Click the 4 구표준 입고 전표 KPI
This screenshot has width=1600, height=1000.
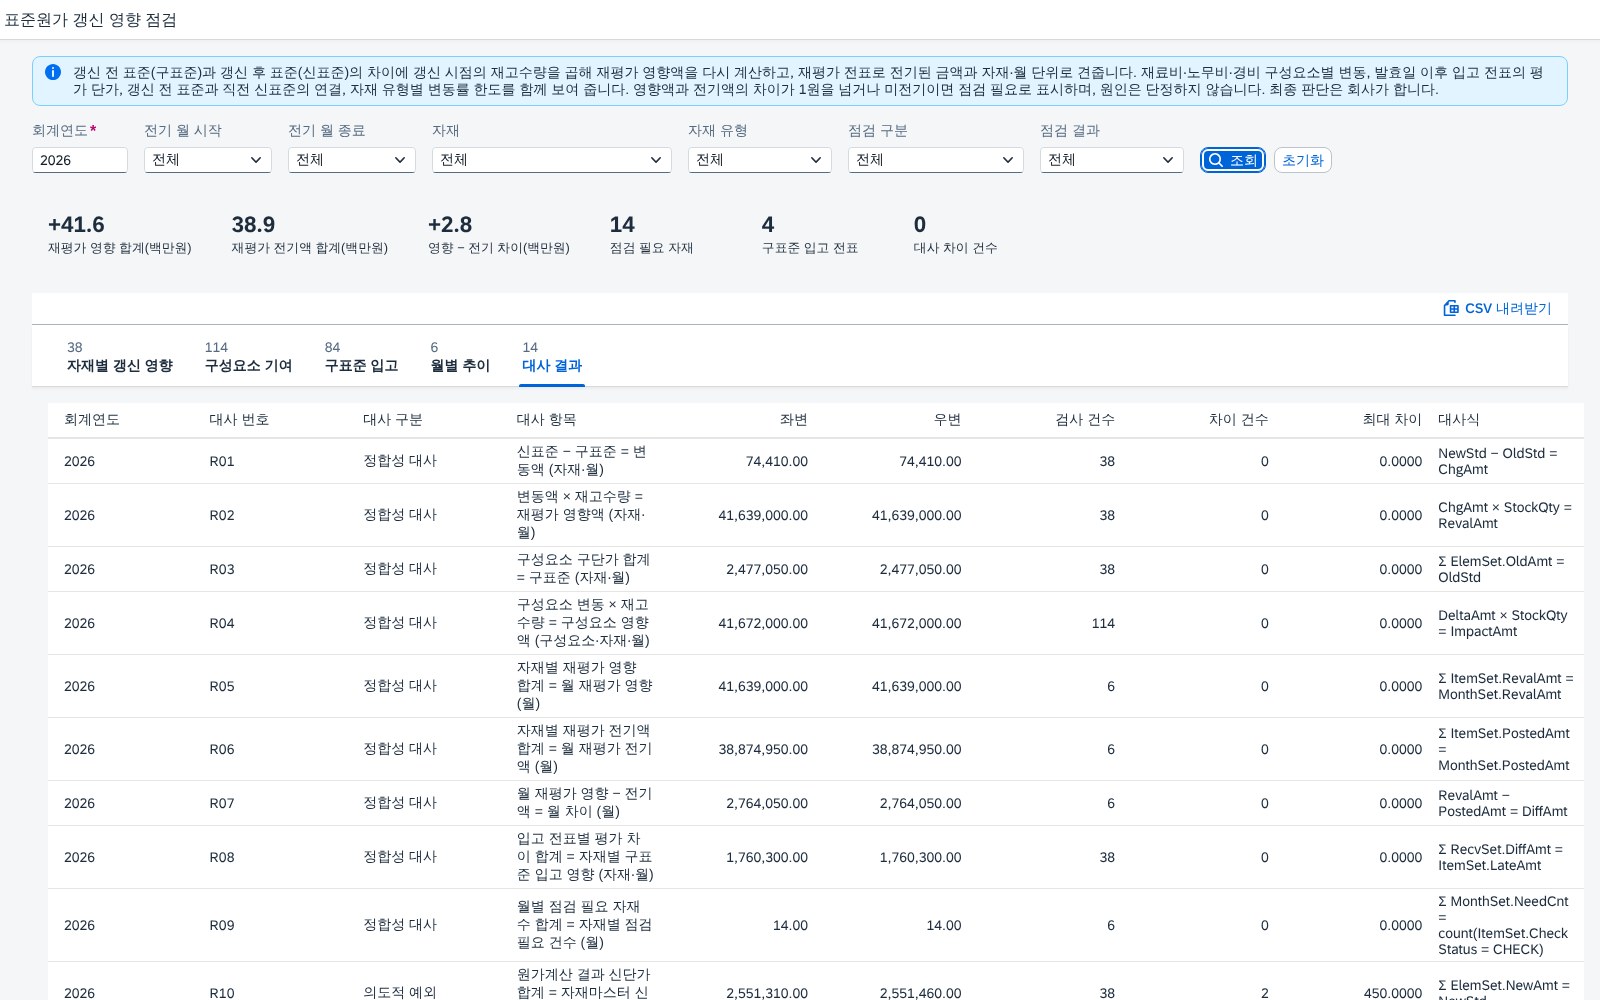pyautogui.click(x=809, y=234)
